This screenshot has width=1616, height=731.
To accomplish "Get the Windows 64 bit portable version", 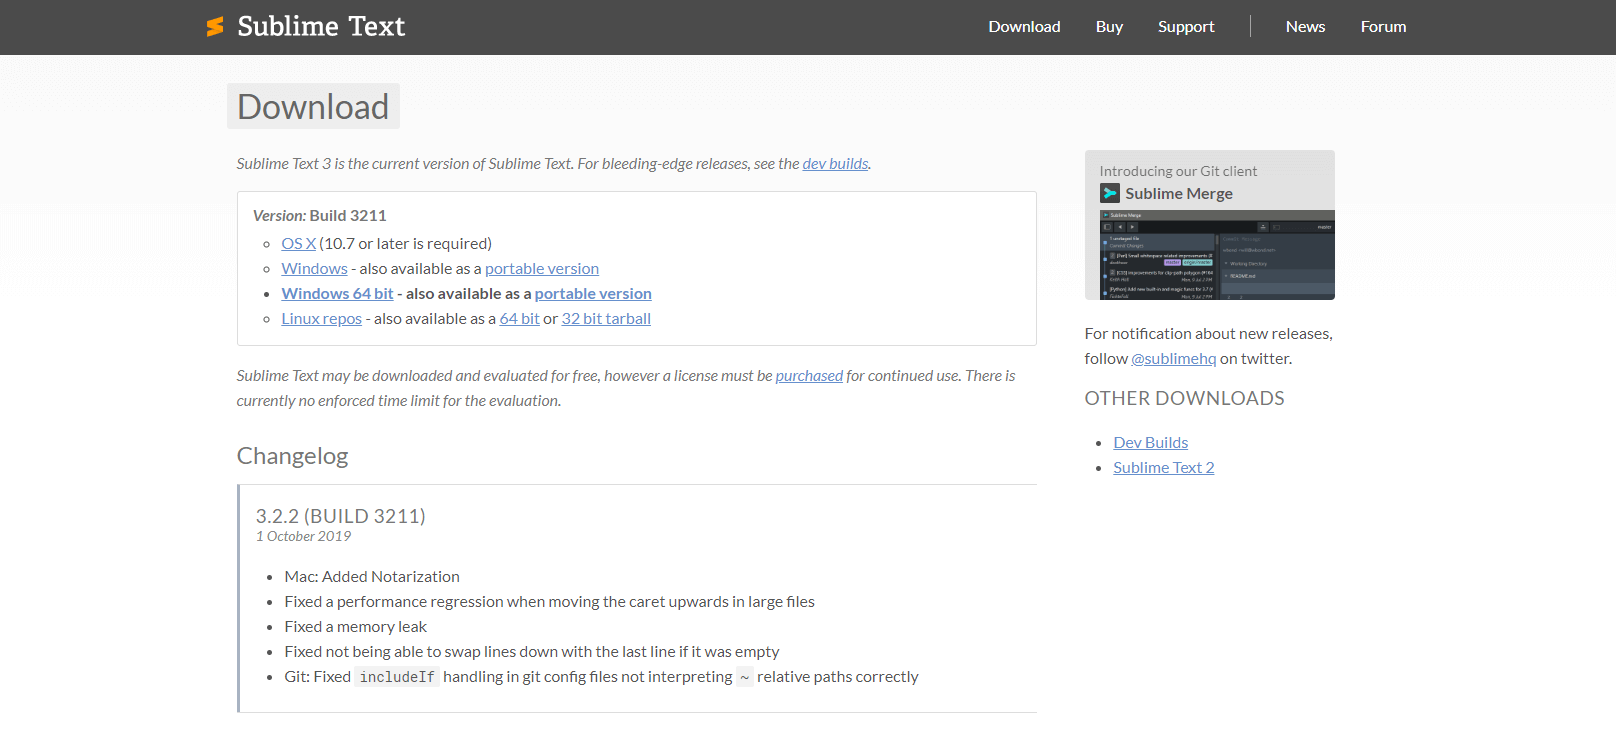I will (x=593, y=294).
